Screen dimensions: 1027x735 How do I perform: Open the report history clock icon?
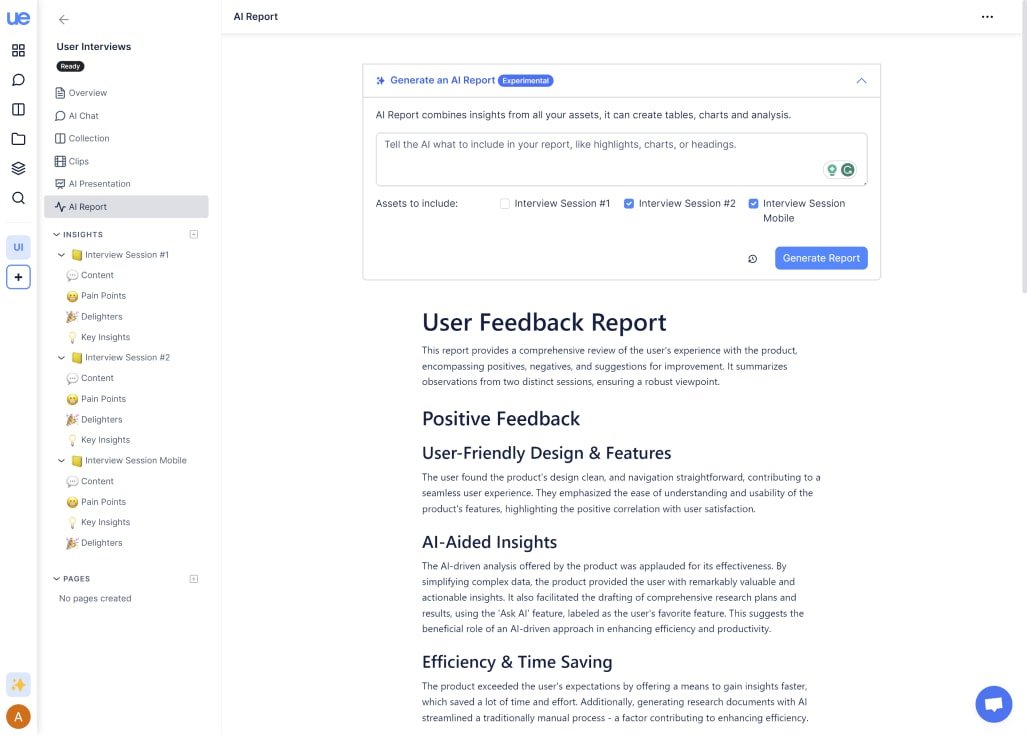pyautogui.click(x=753, y=259)
